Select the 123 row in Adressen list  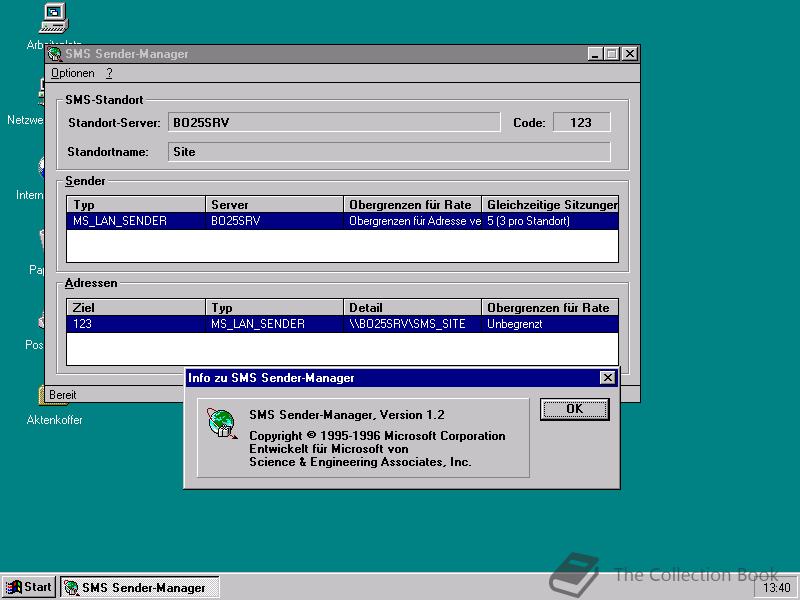(342, 324)
